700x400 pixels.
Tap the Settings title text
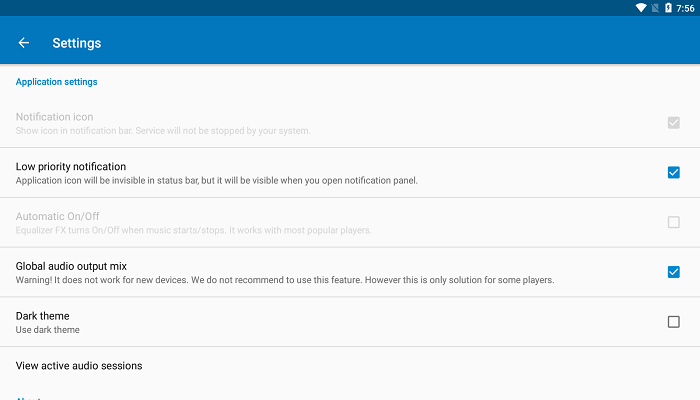77,43
